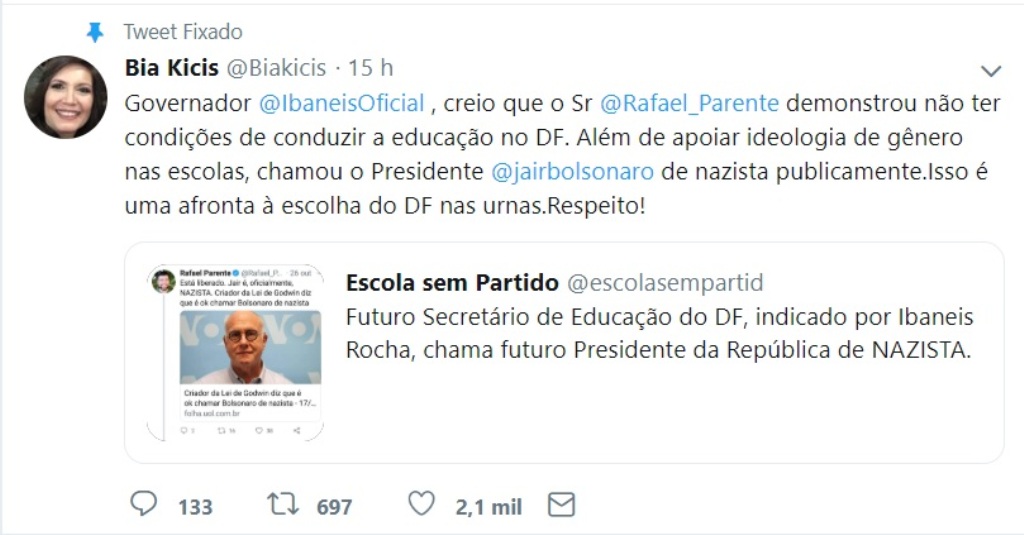Click the 2,1 mil likes count
Screen dimensions: 1024x535
coord(488,507)
